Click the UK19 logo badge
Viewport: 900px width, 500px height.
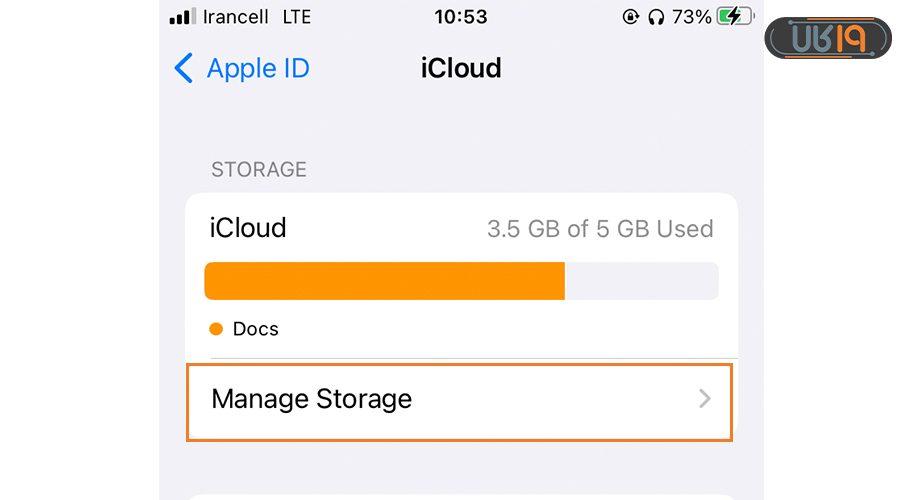827,38
